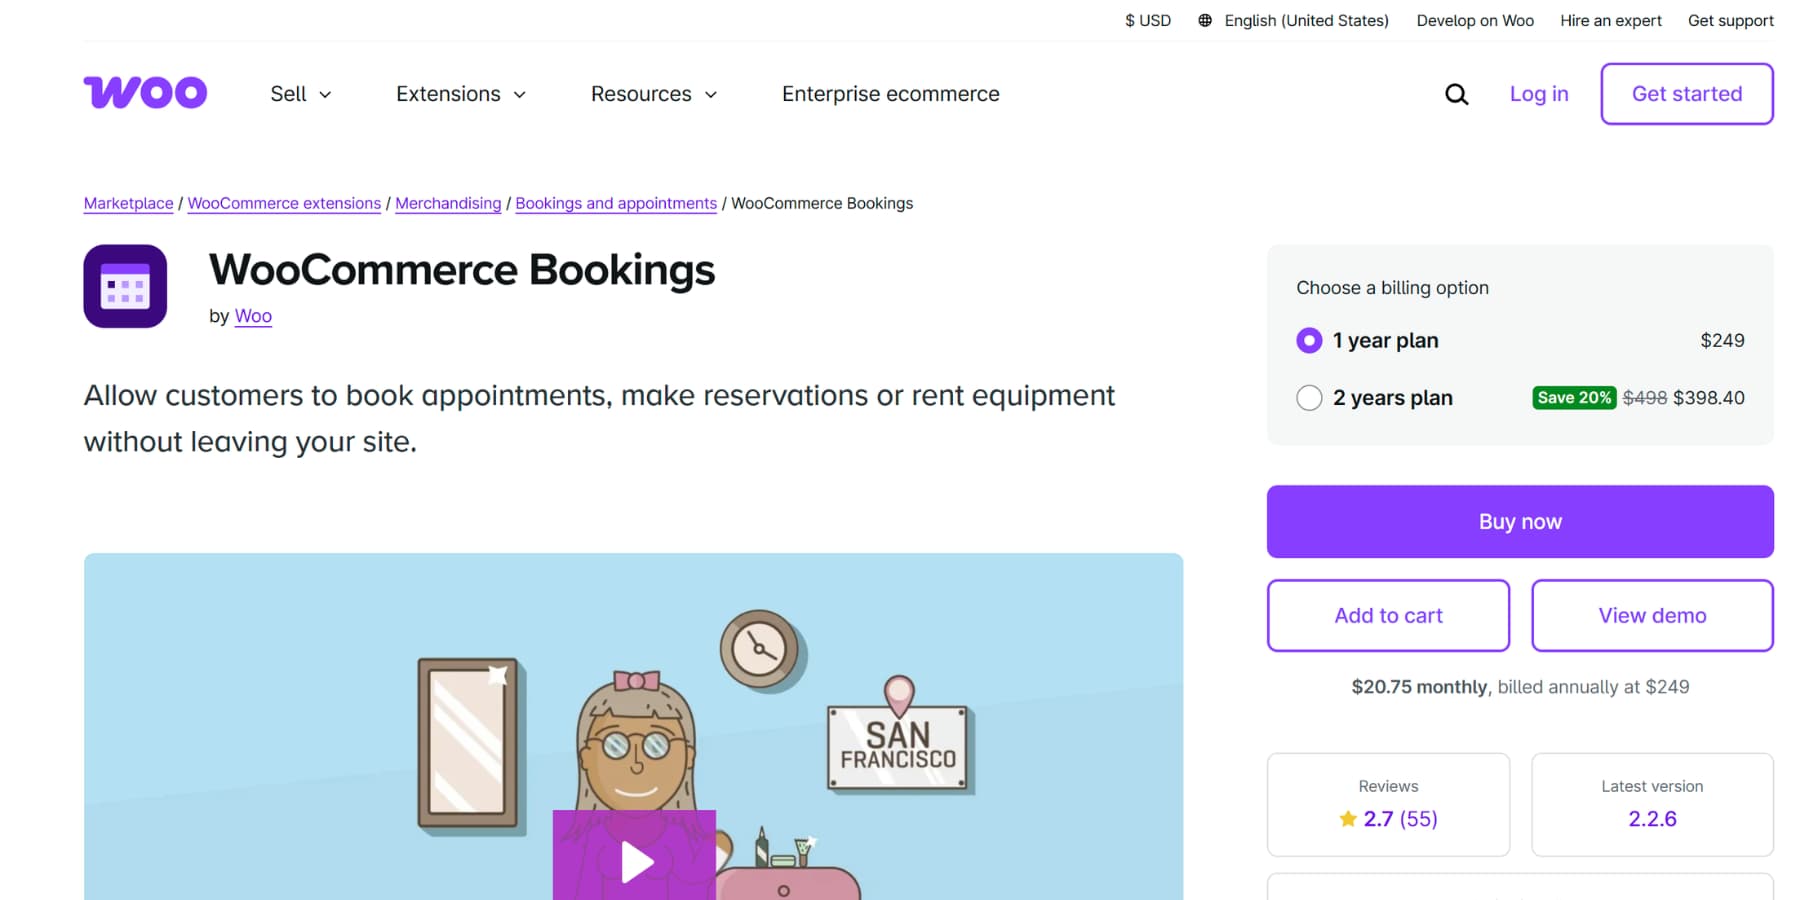The height and width of the screenshot is (900, 1800).
Task: Choose the 2 years plan billing option
Action: pyautogui.click(x=1309, y=397)
